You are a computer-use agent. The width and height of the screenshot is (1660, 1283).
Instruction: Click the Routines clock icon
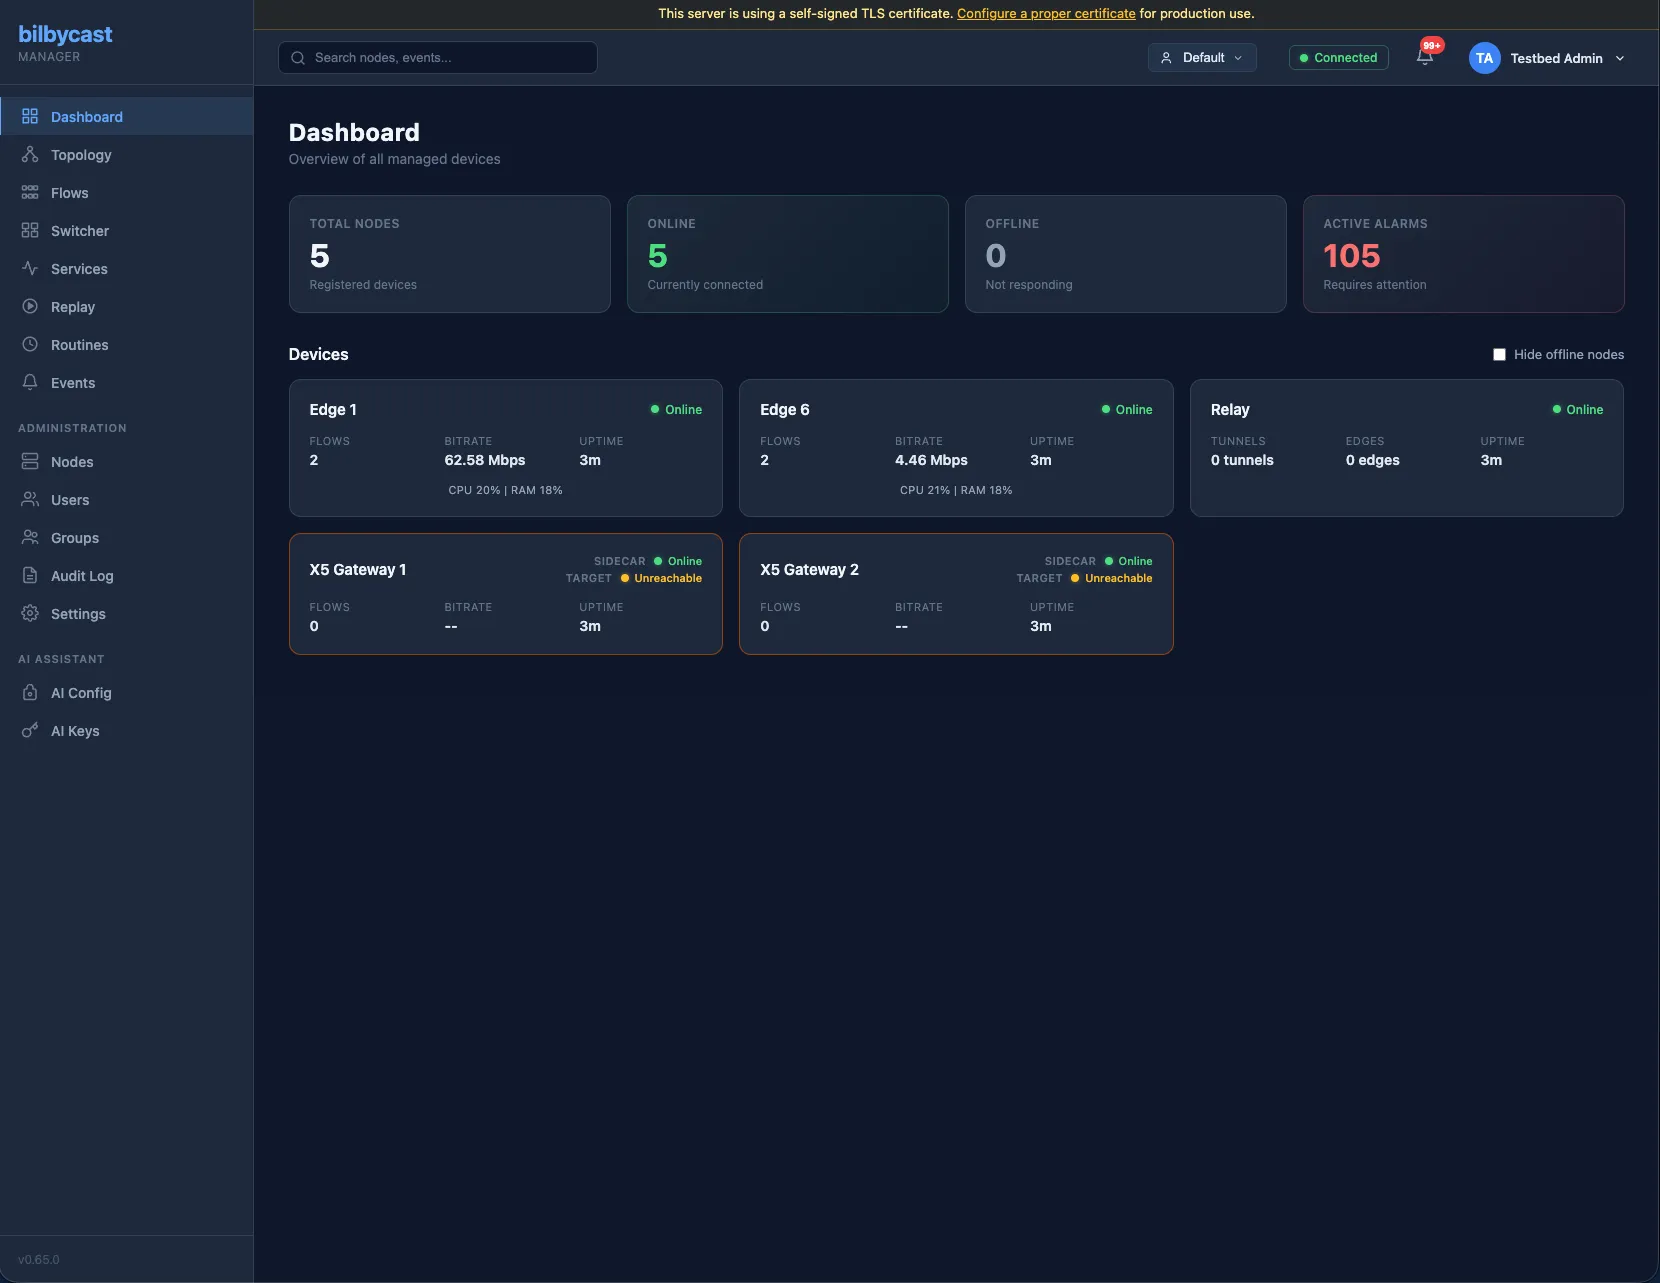(30, 344)
